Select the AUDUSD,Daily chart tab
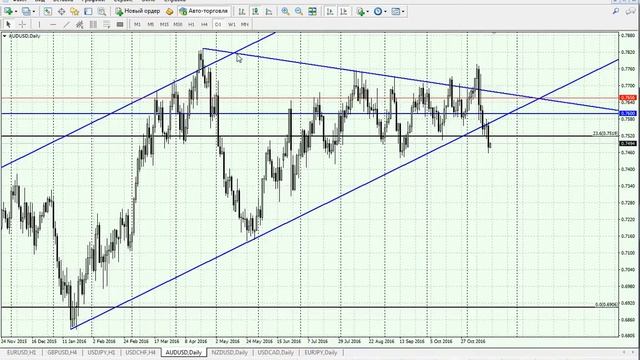This screenshot has width=640, height=360. point(184,352)
